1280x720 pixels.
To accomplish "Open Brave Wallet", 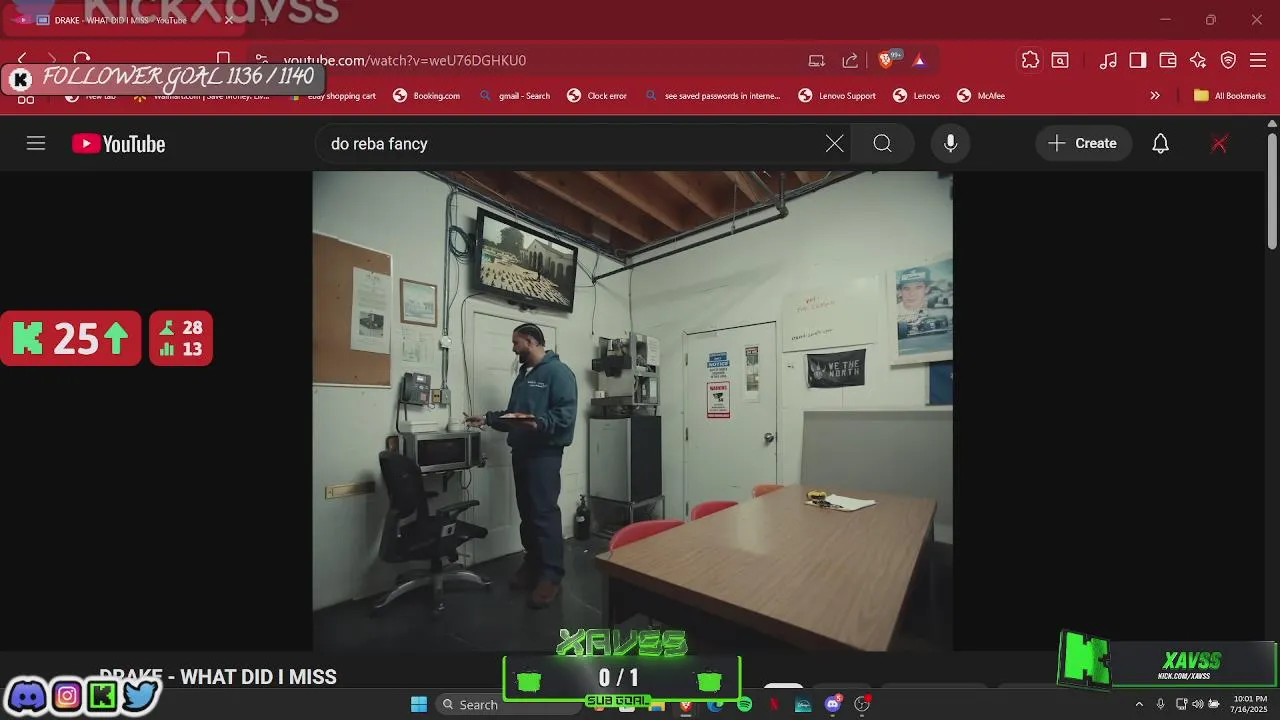I will pyautogui.click(x=1168, y=61).
